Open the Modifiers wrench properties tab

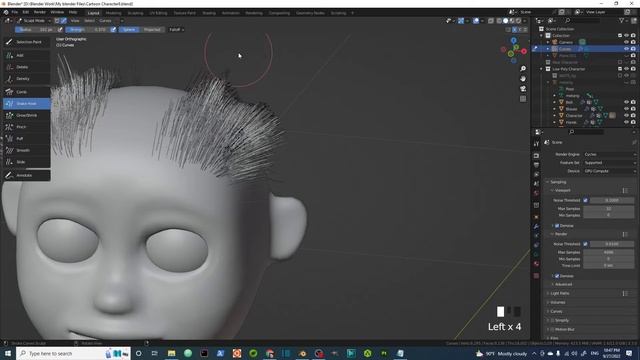click(x=536, y=226)
